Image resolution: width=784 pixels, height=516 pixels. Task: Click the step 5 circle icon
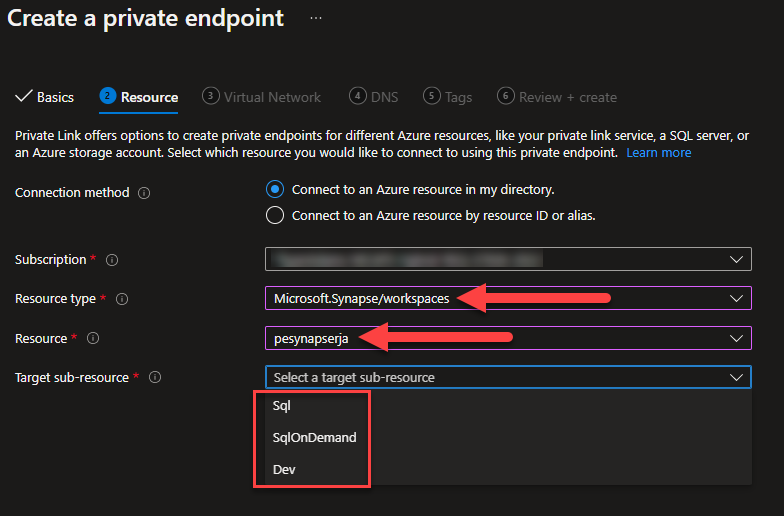coord(432,96)
